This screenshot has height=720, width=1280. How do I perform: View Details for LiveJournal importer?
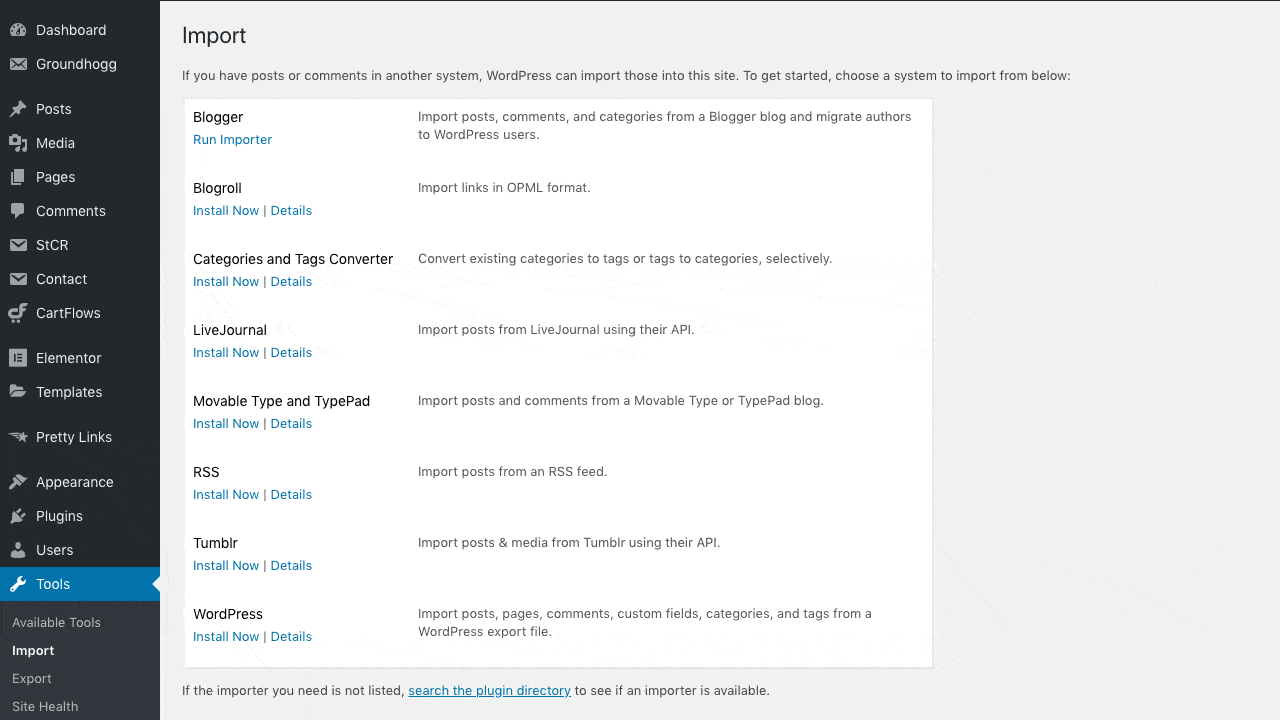[291, 352]
